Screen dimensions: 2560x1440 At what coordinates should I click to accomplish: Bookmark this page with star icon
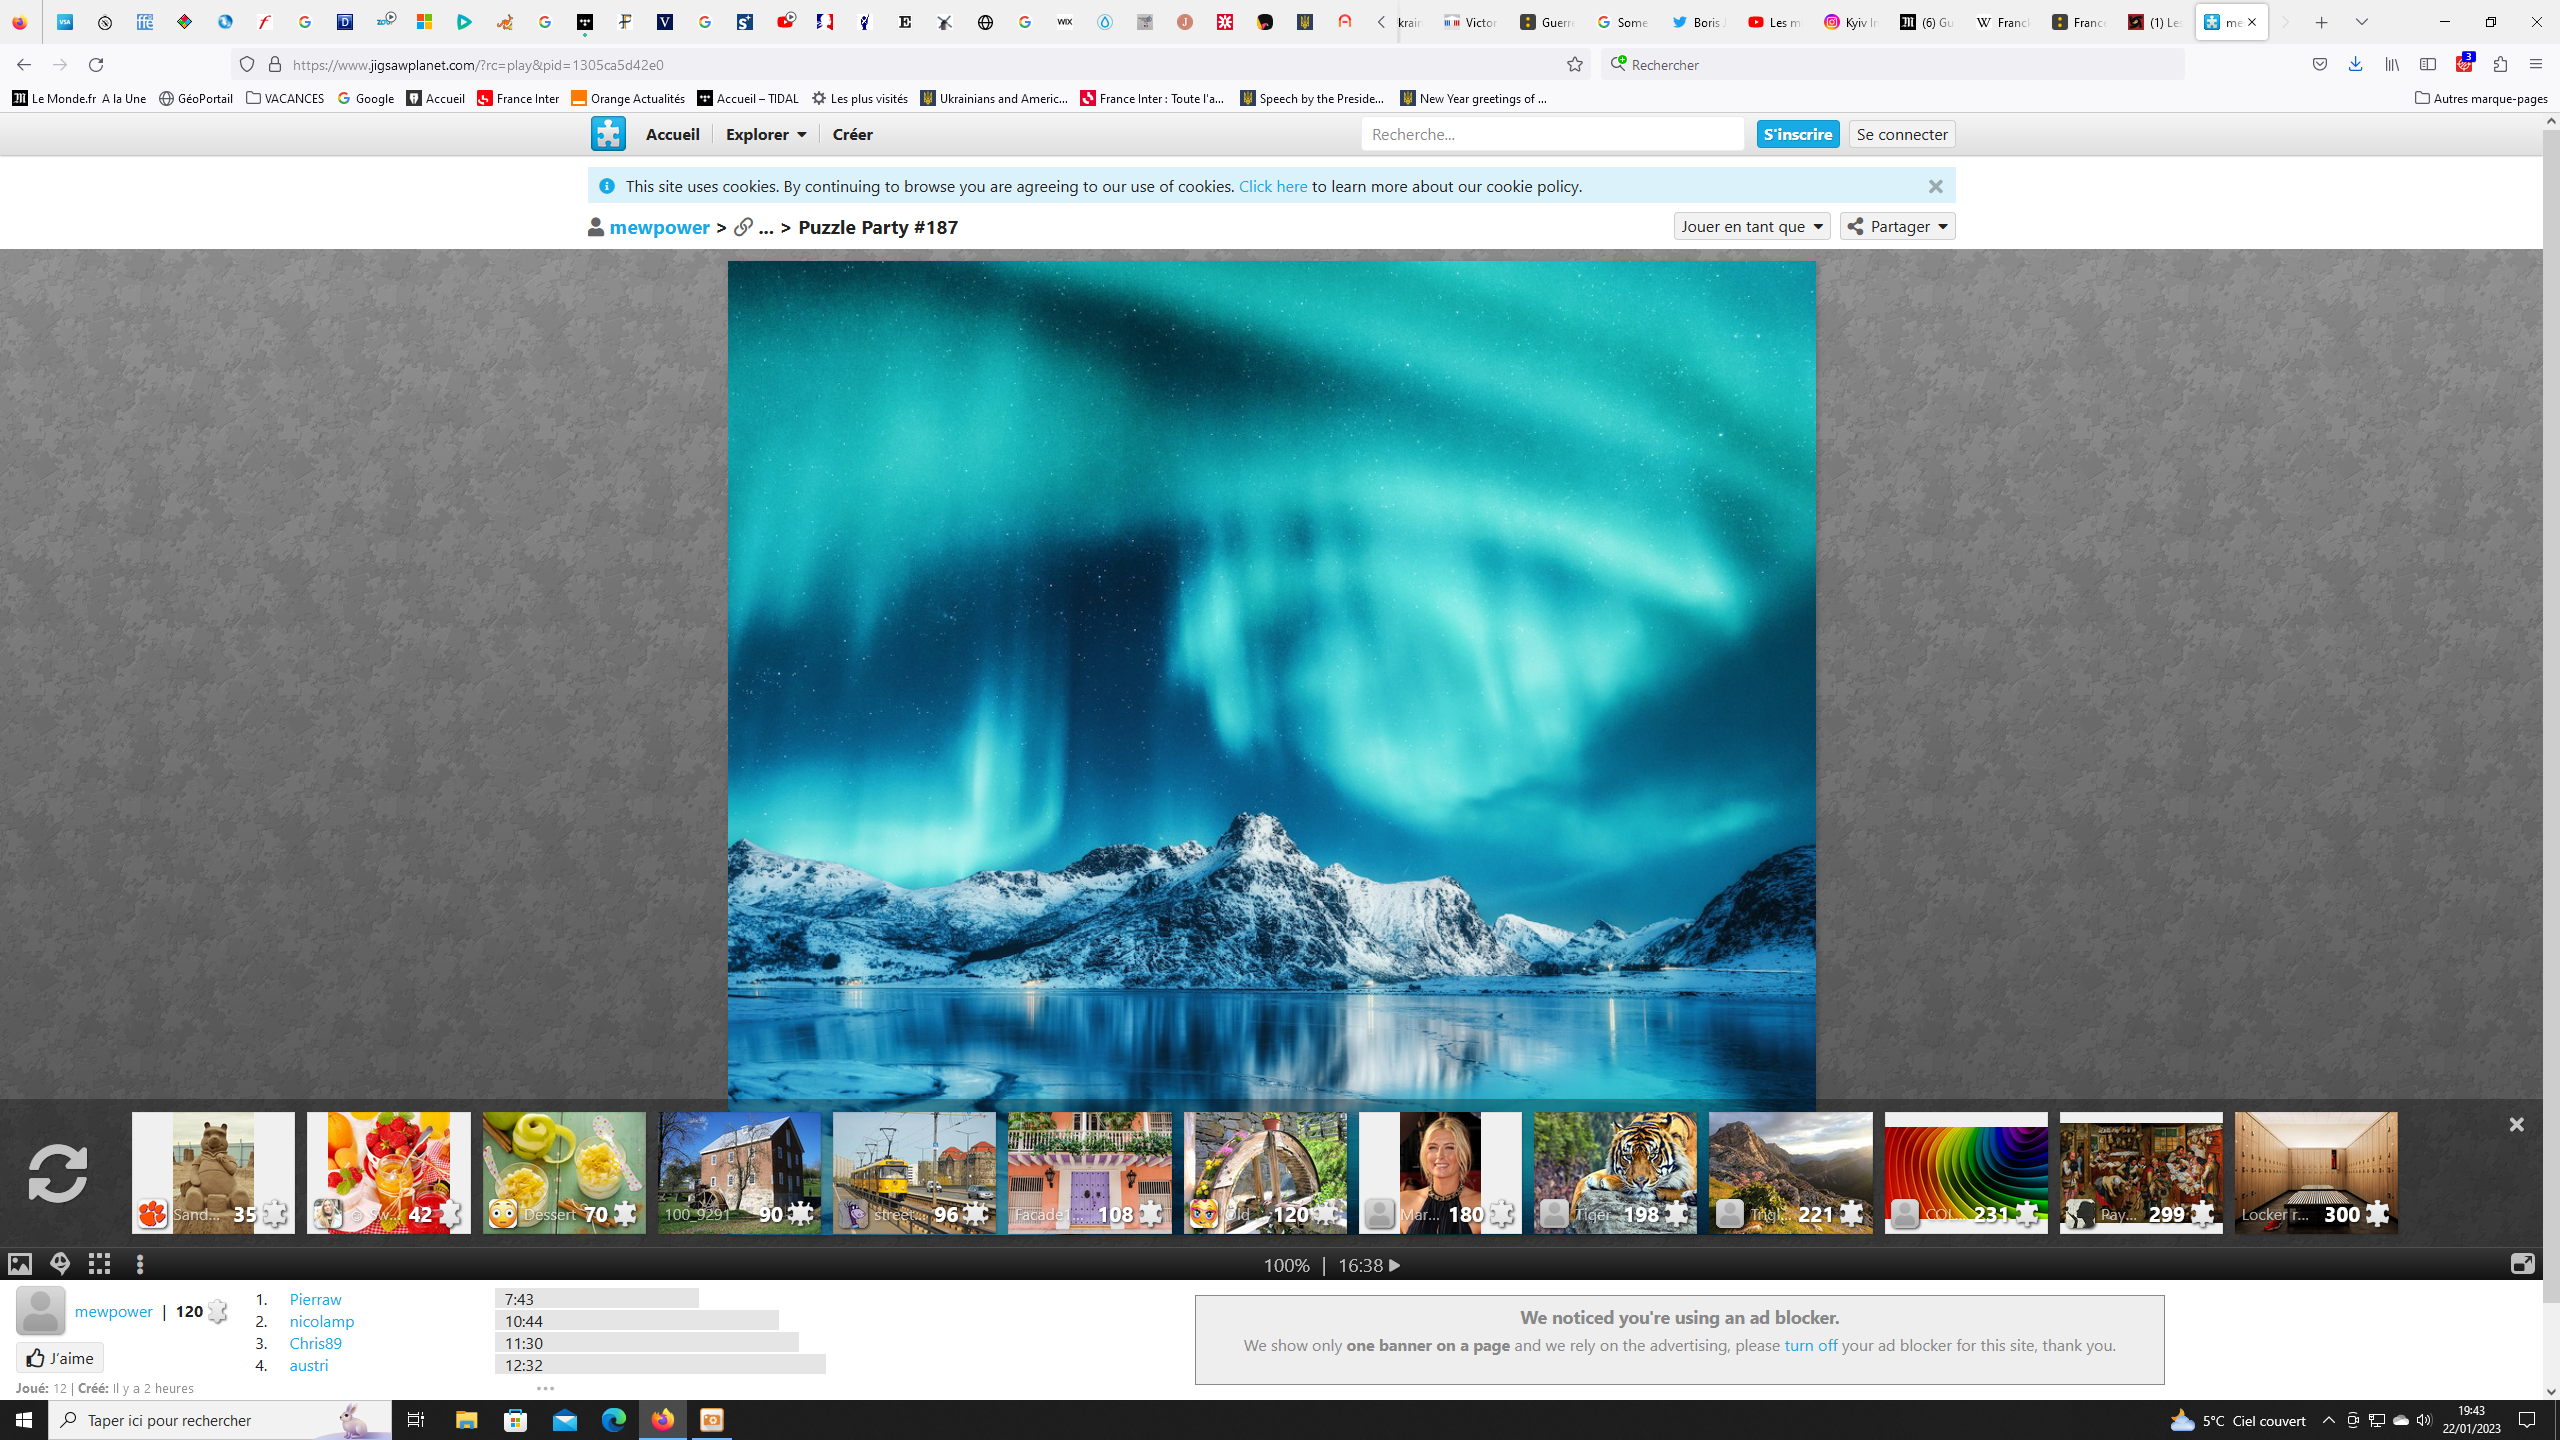[x=1575, y=65]
